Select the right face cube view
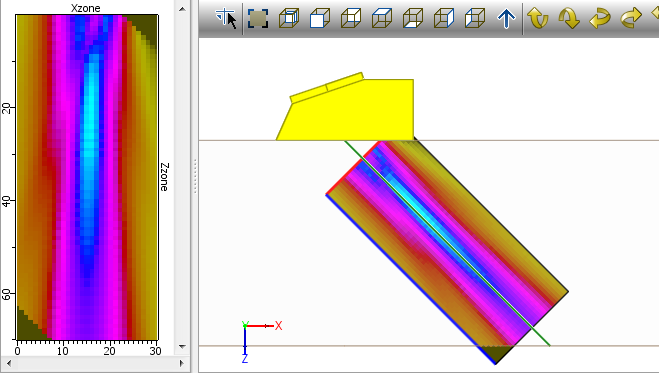The width and height of the screenshot is (659, 373). pyautogui.click(x=444, y=18)
